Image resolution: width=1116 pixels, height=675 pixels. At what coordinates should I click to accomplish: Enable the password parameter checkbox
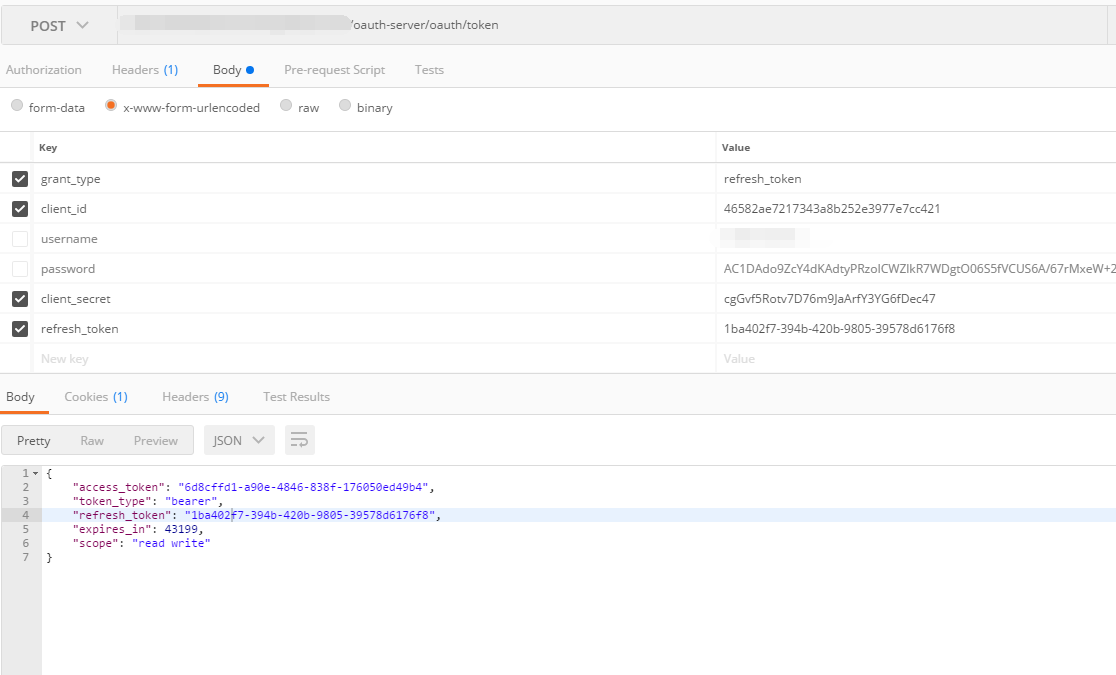(20, 269)
